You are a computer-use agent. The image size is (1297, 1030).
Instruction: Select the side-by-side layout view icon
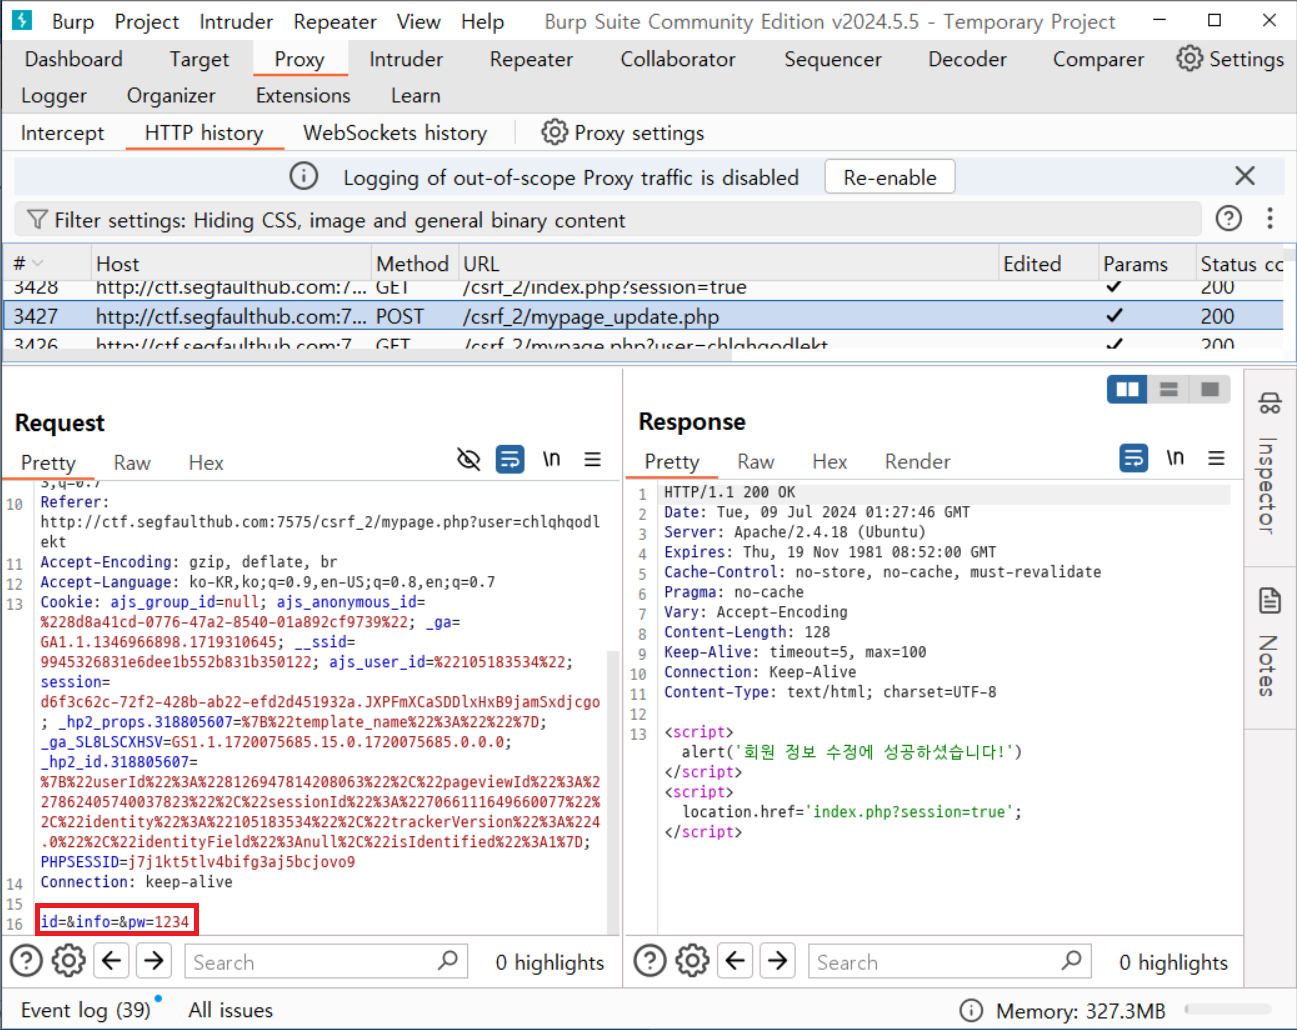pyautogui.click(x=1127, y=389)
